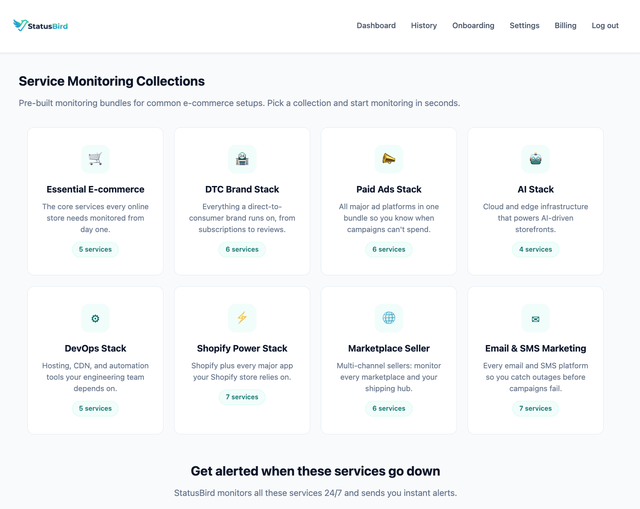Click the 5 services badge in Essential E-commerce

96,249
